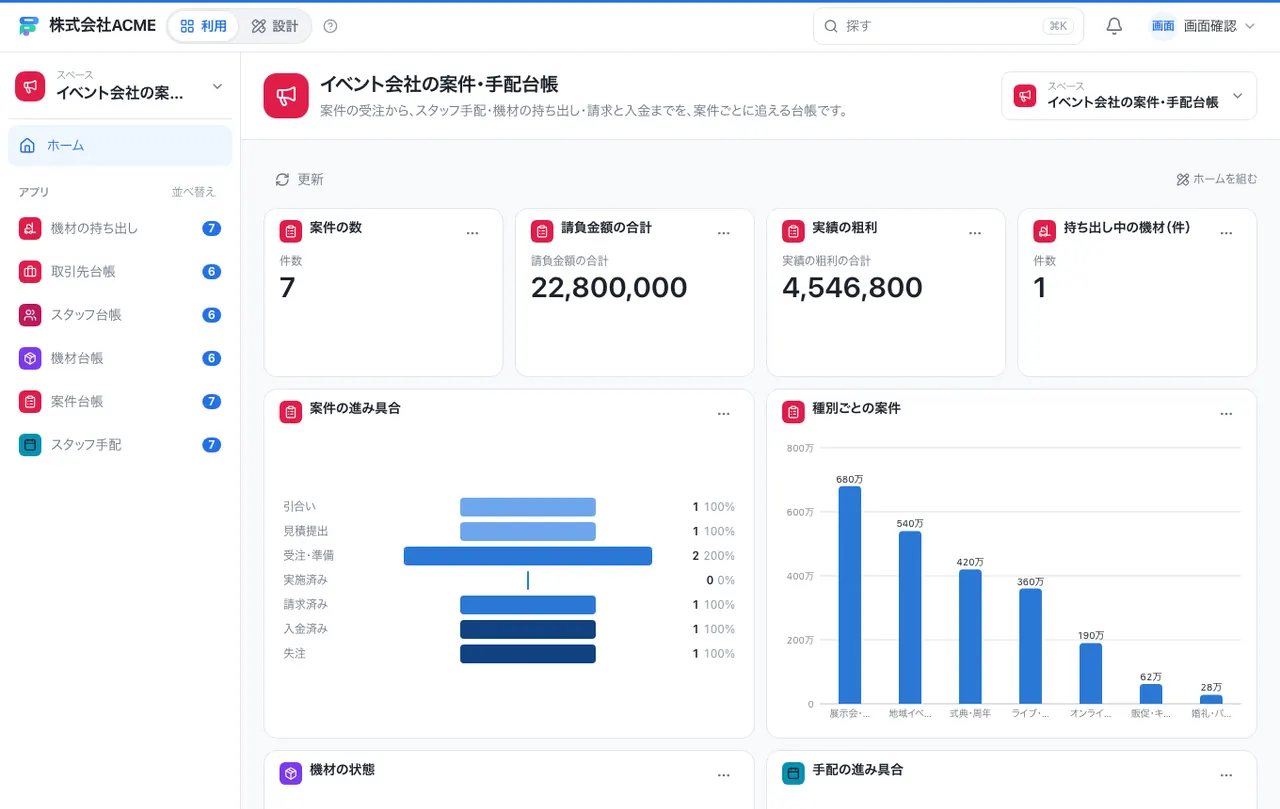The width and height of the screenshot is (1280, 809).
Task: Click the 680万 bar in chart
Action: (x=849, y=595)
